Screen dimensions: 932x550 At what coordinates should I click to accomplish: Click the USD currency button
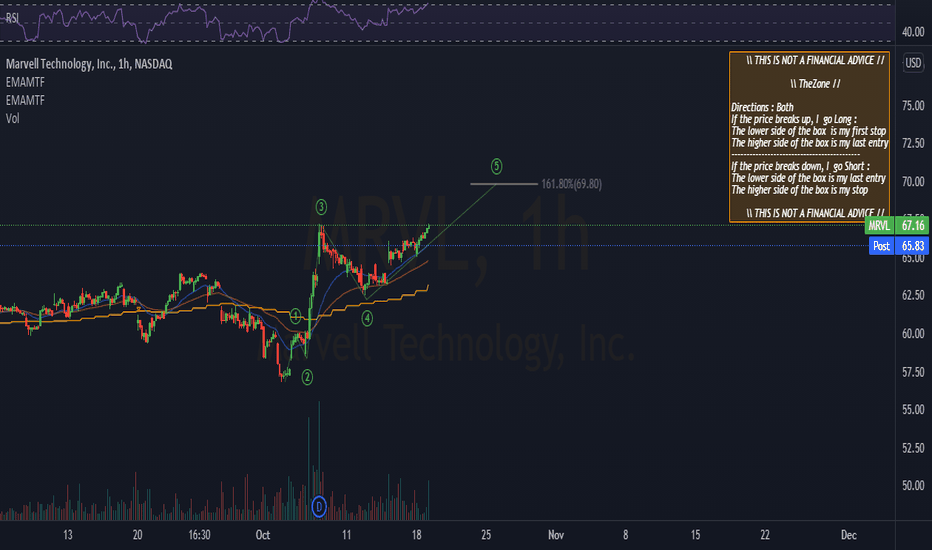(x=913, y=62)
